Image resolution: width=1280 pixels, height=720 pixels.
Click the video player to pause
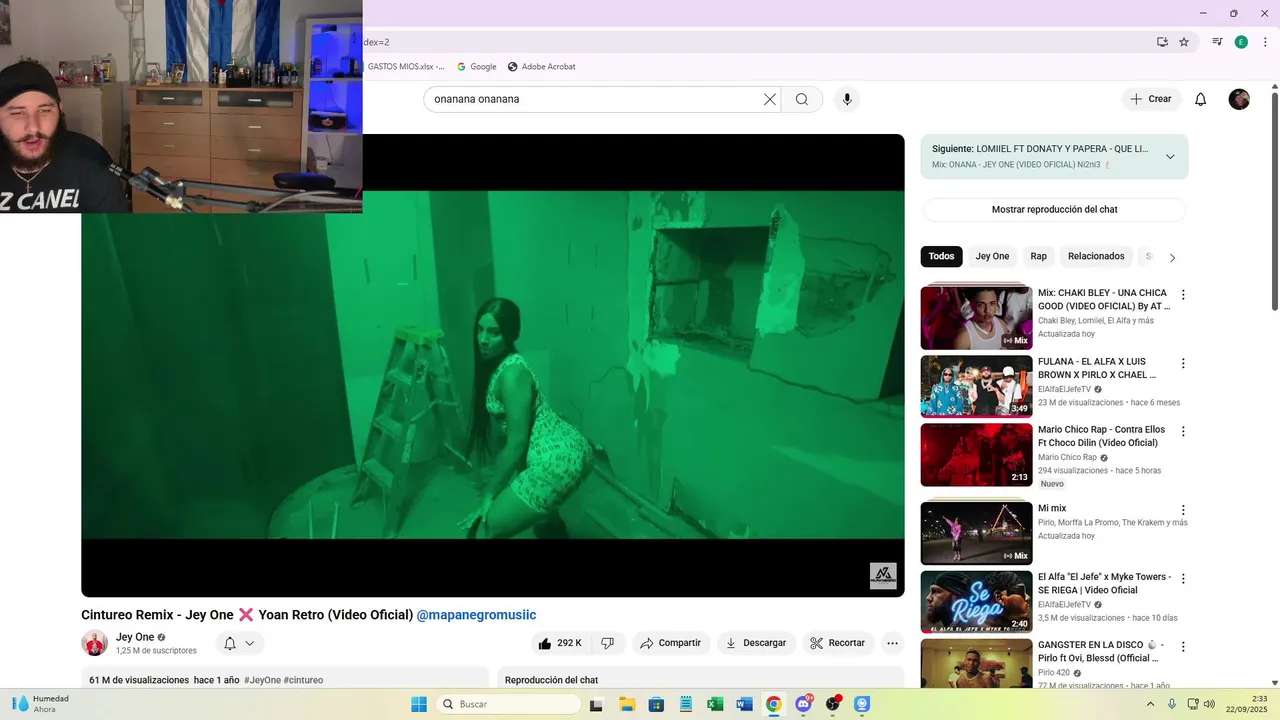492,366
